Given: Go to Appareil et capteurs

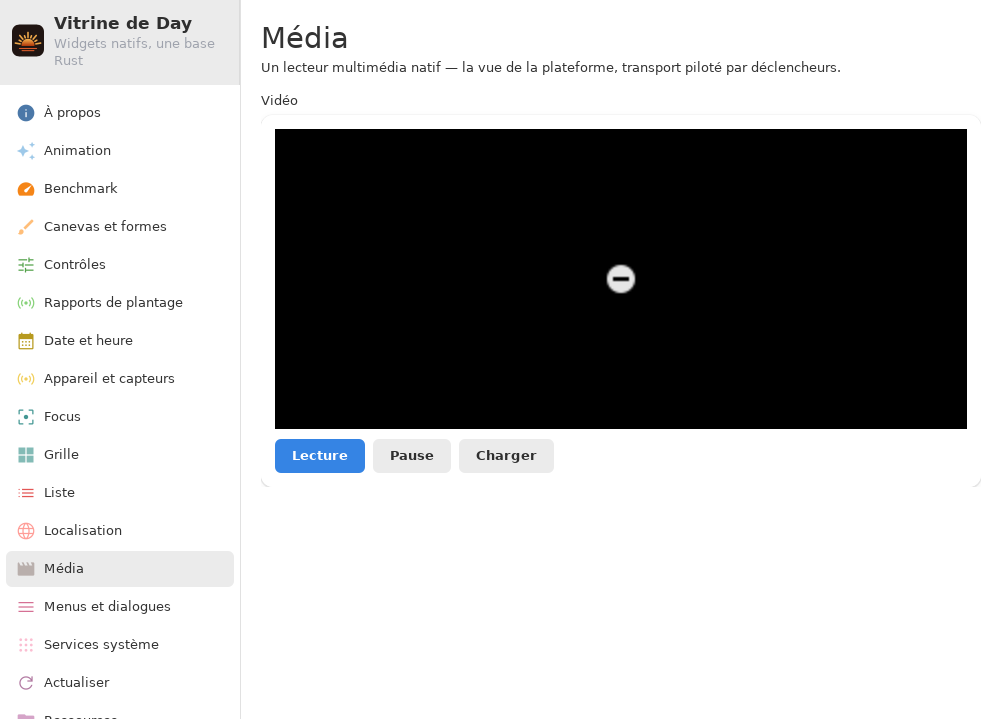Looking at the screenshot, I should [x=119, y=379].
